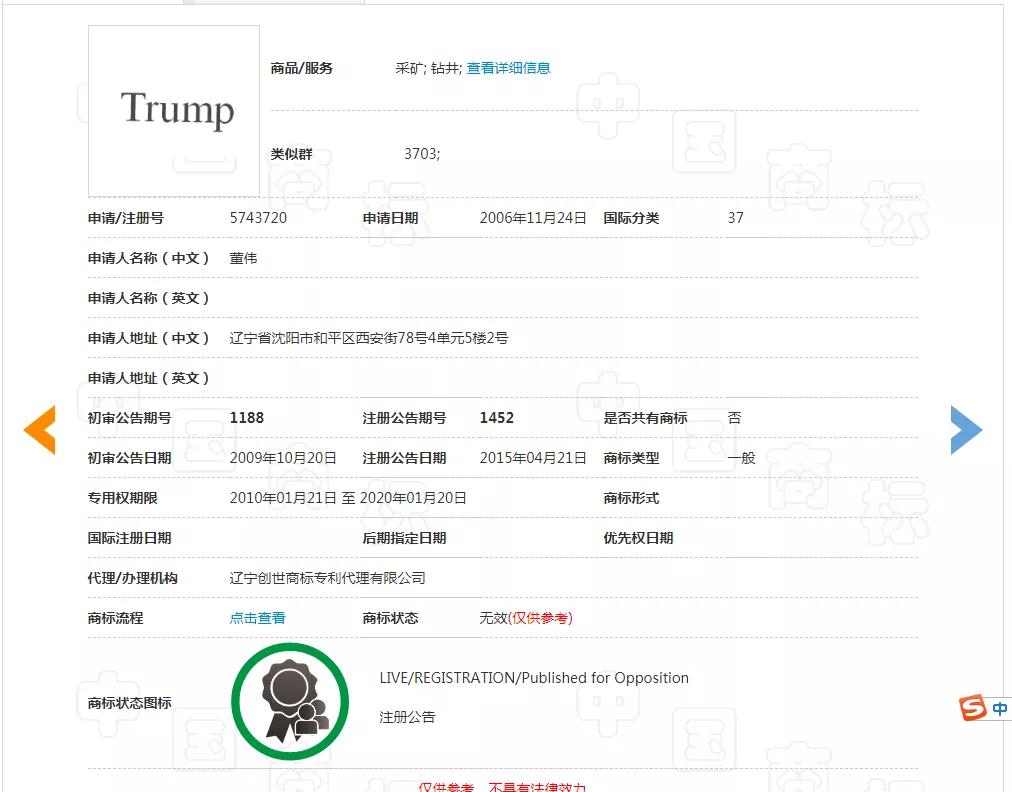Go to next trademark with blue arrow

click(966, 430)
